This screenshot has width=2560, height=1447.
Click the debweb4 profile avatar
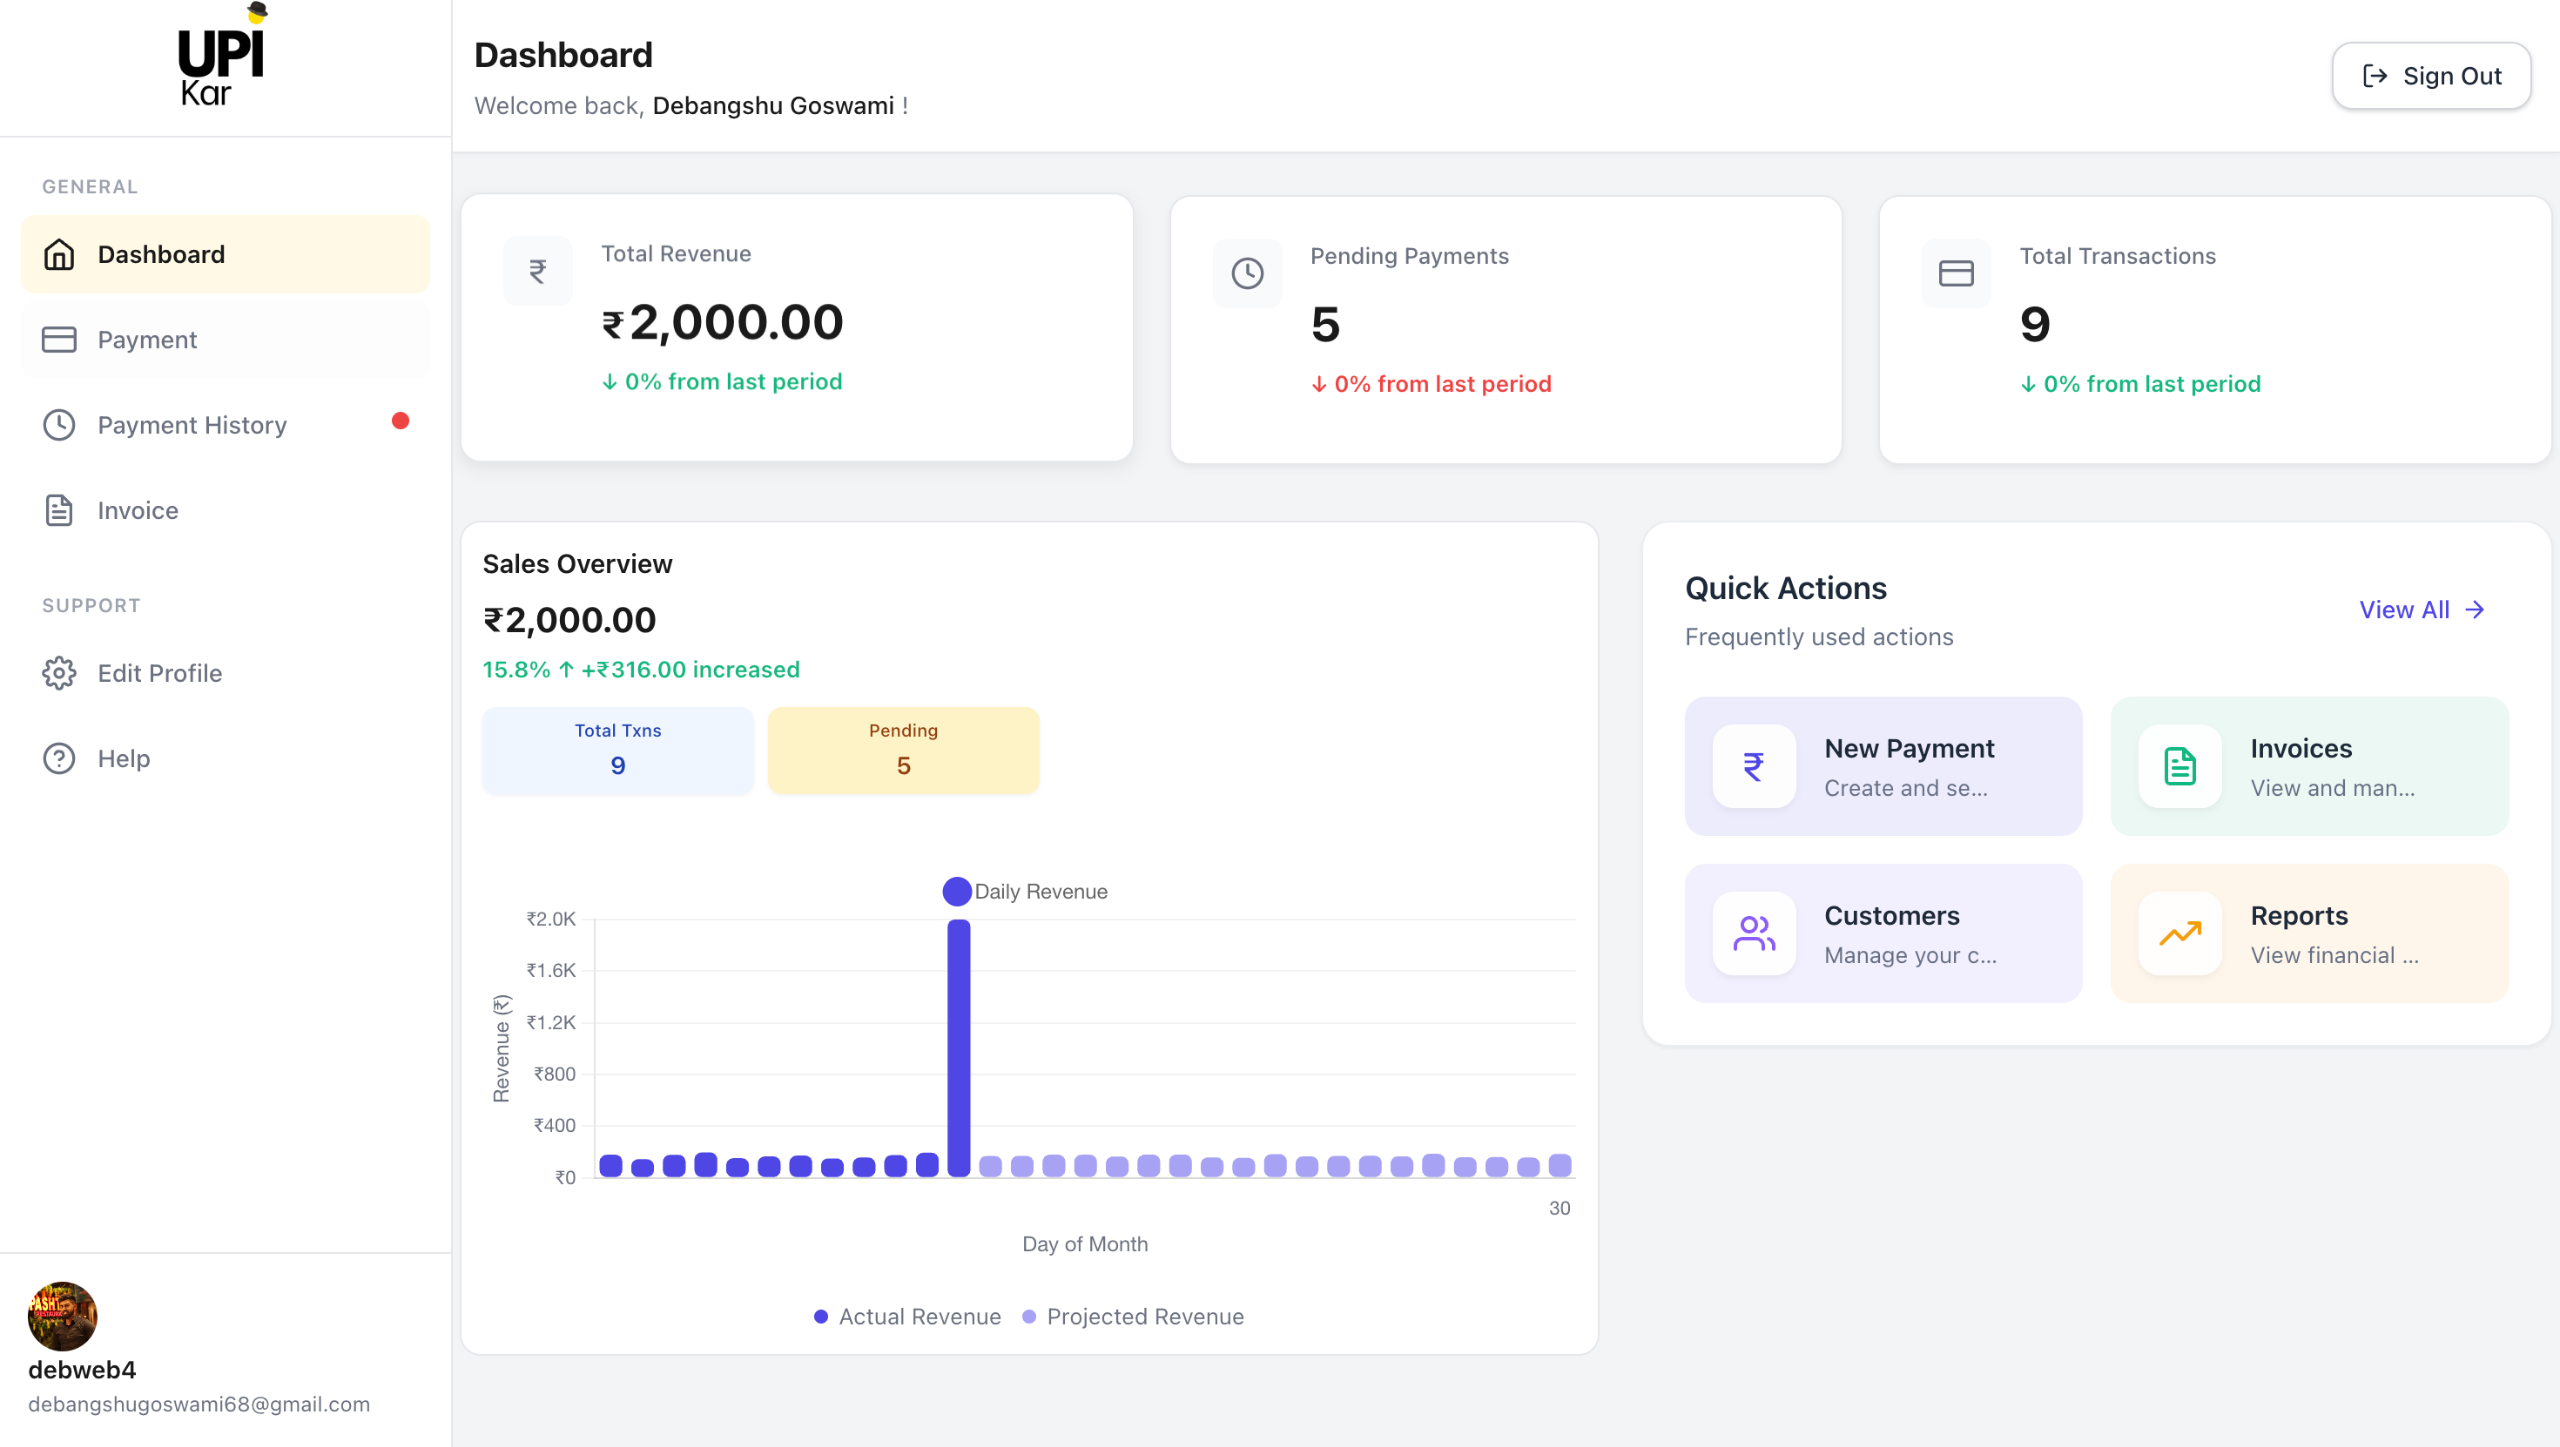coord(62,1316)
